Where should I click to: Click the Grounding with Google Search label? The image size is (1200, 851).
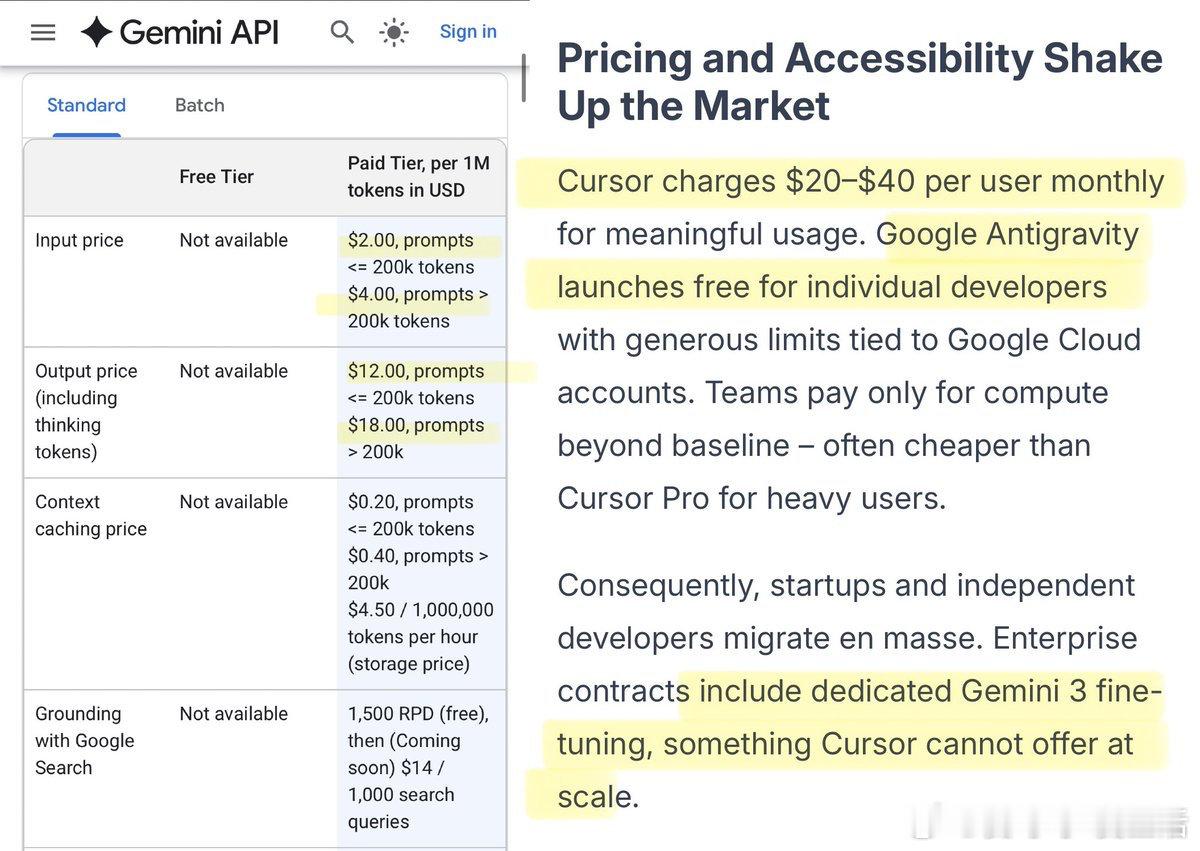coord(84,740)
